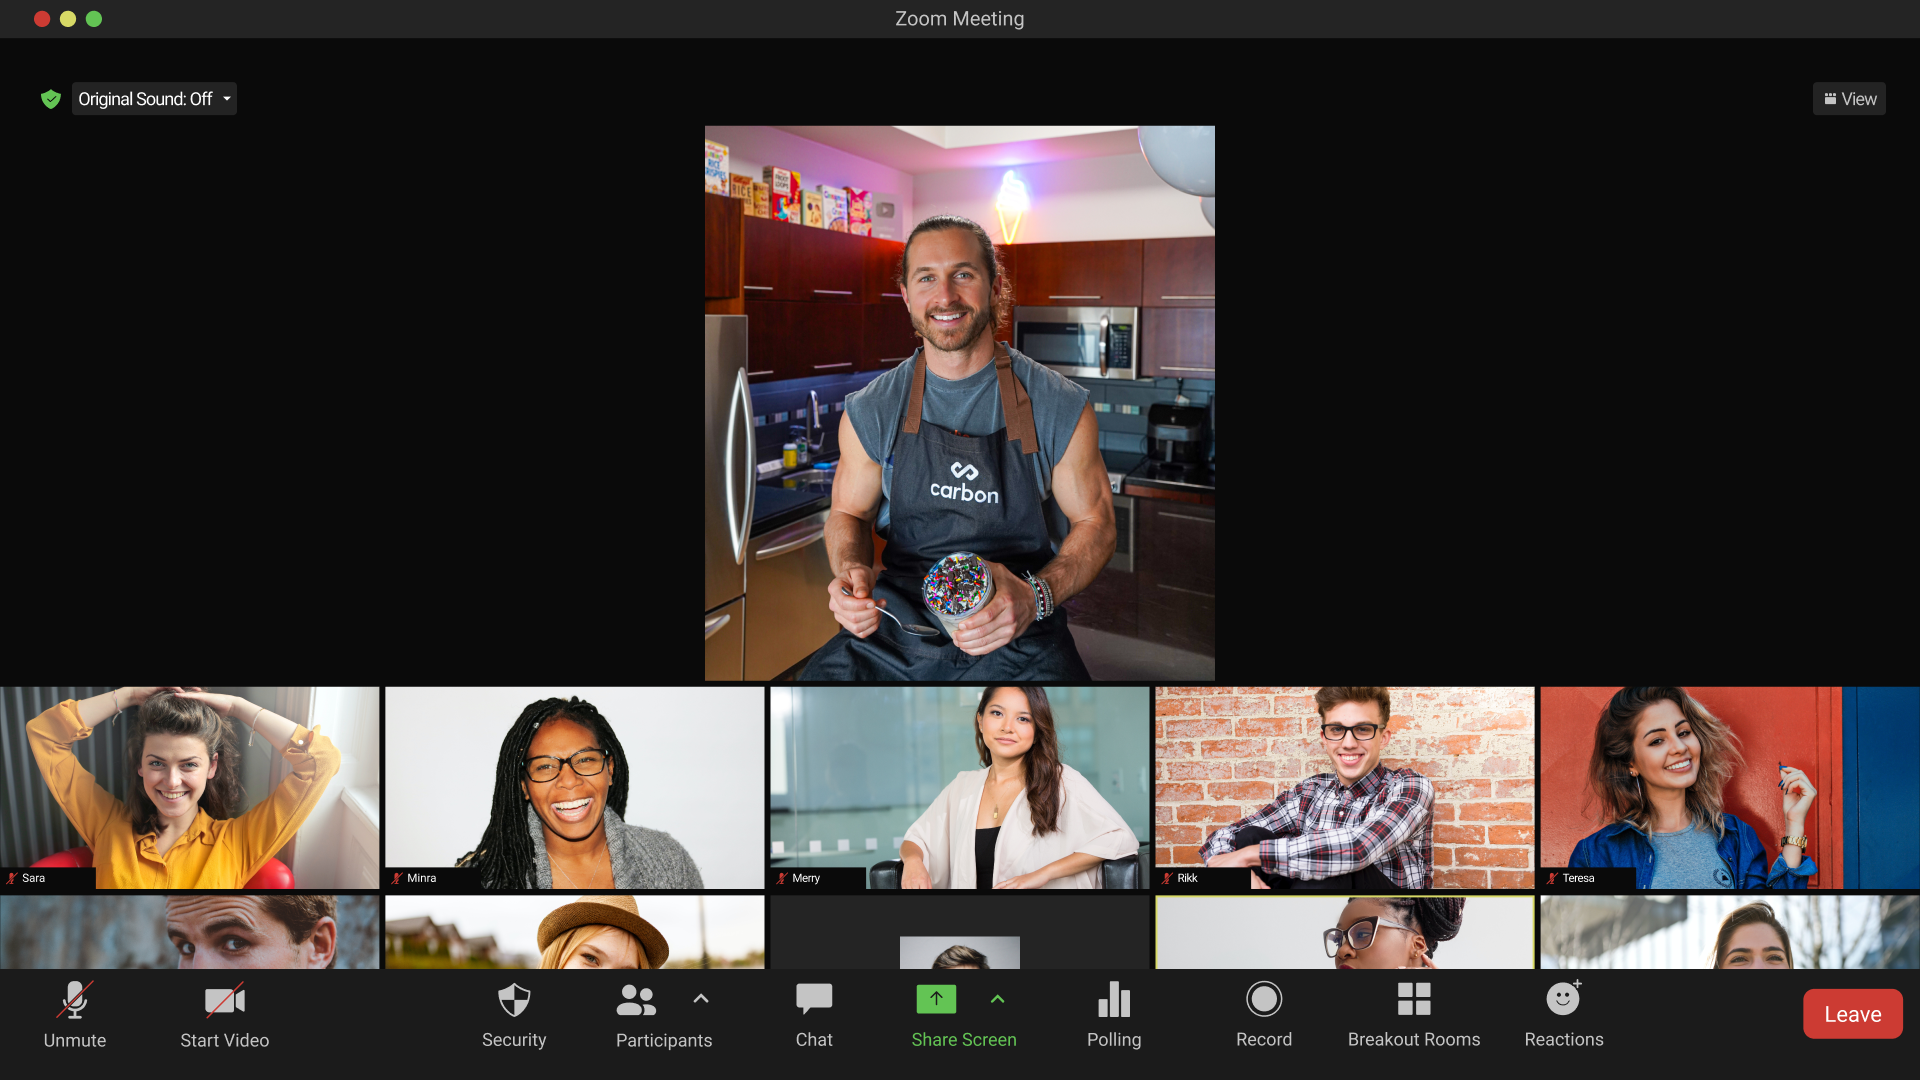The image size is (1920, 1080).
Task: Toggle meeting recording with Record
Action: click(x=1263, y=1013)
